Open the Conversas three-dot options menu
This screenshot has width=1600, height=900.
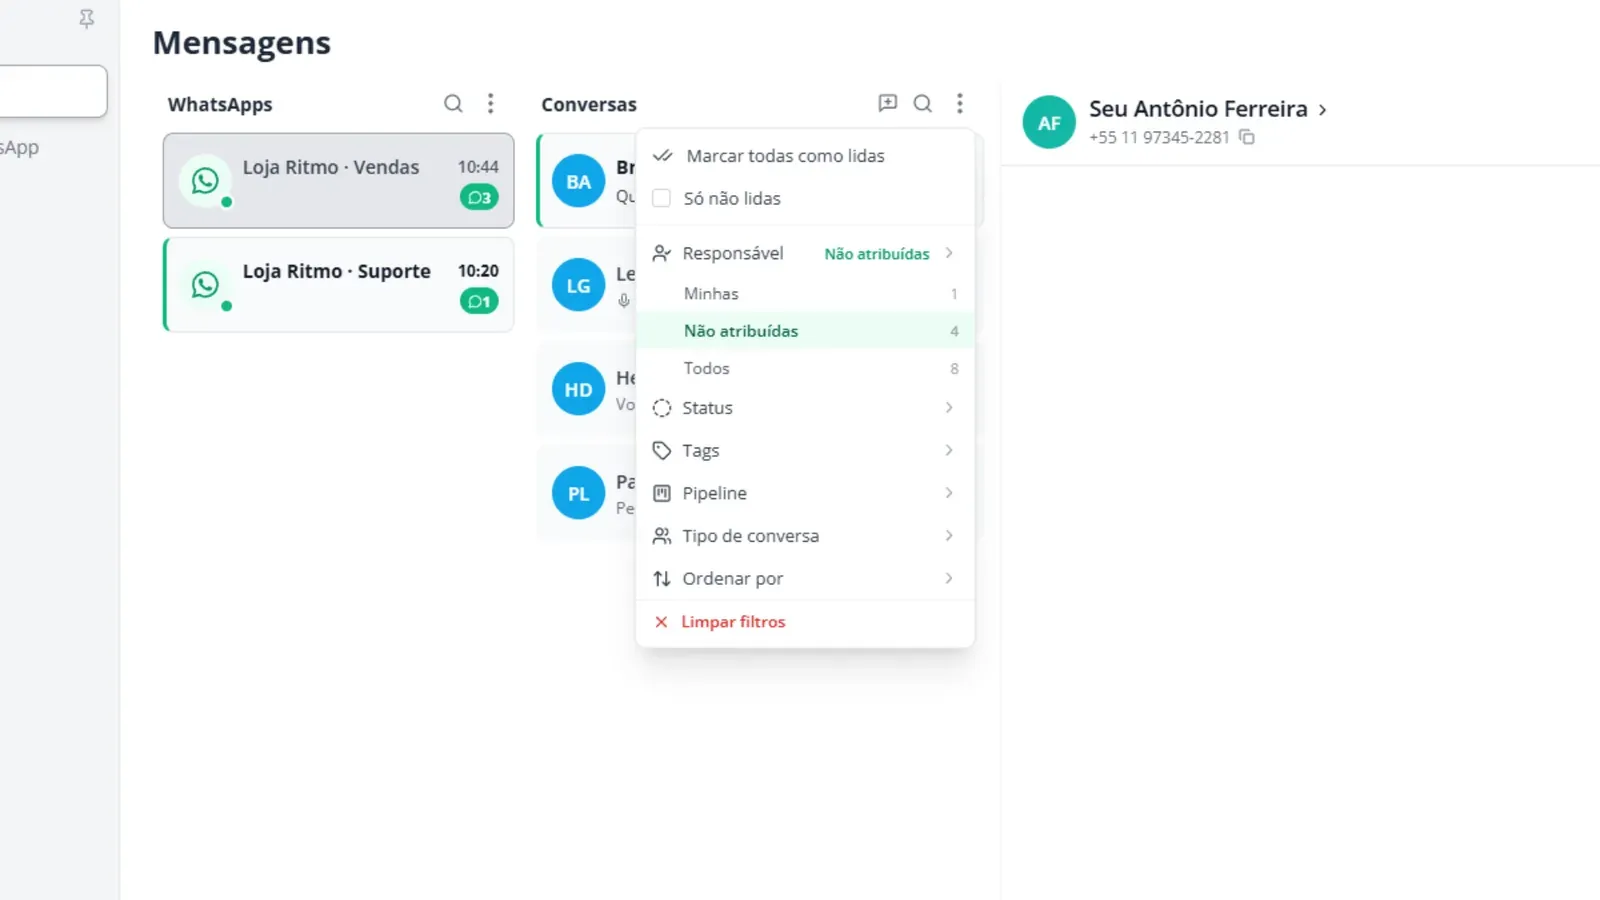[x=959, y=103]
